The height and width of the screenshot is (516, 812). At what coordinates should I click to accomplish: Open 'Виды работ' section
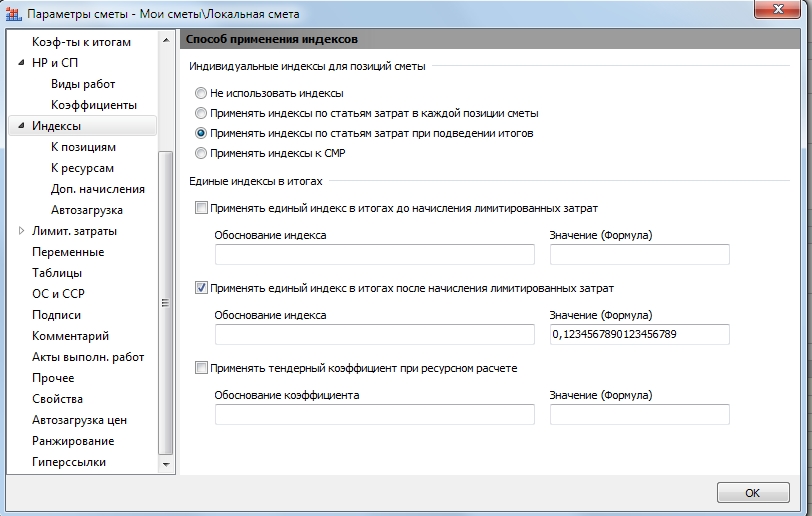(83, 84)
